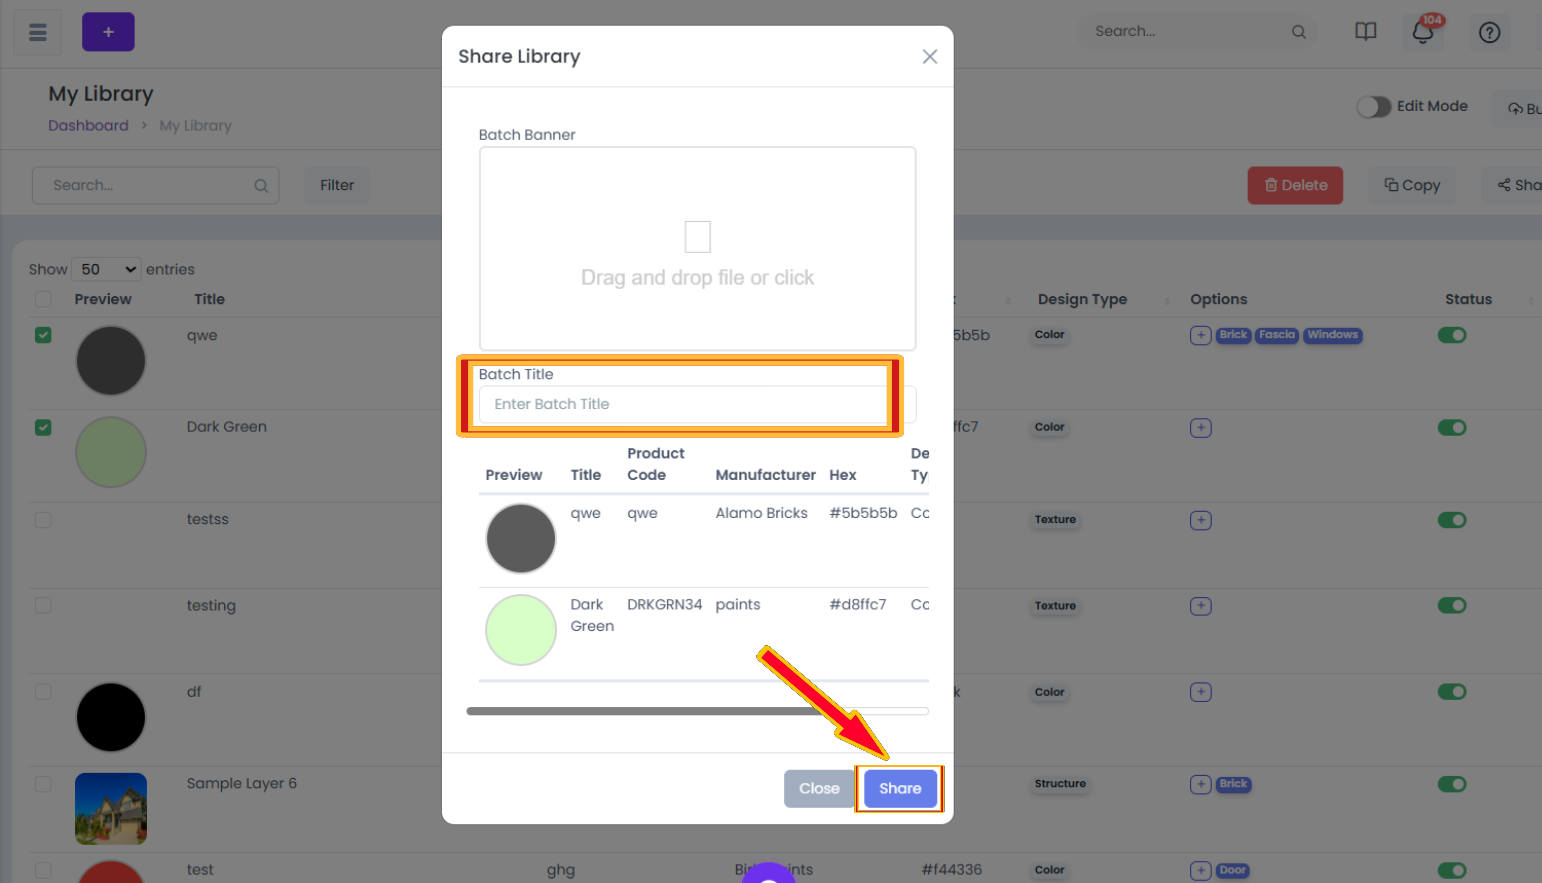Add option plus icon in test row
Screen dimensions: 1542x883
pyautogui.click(x=1200, y=870)
